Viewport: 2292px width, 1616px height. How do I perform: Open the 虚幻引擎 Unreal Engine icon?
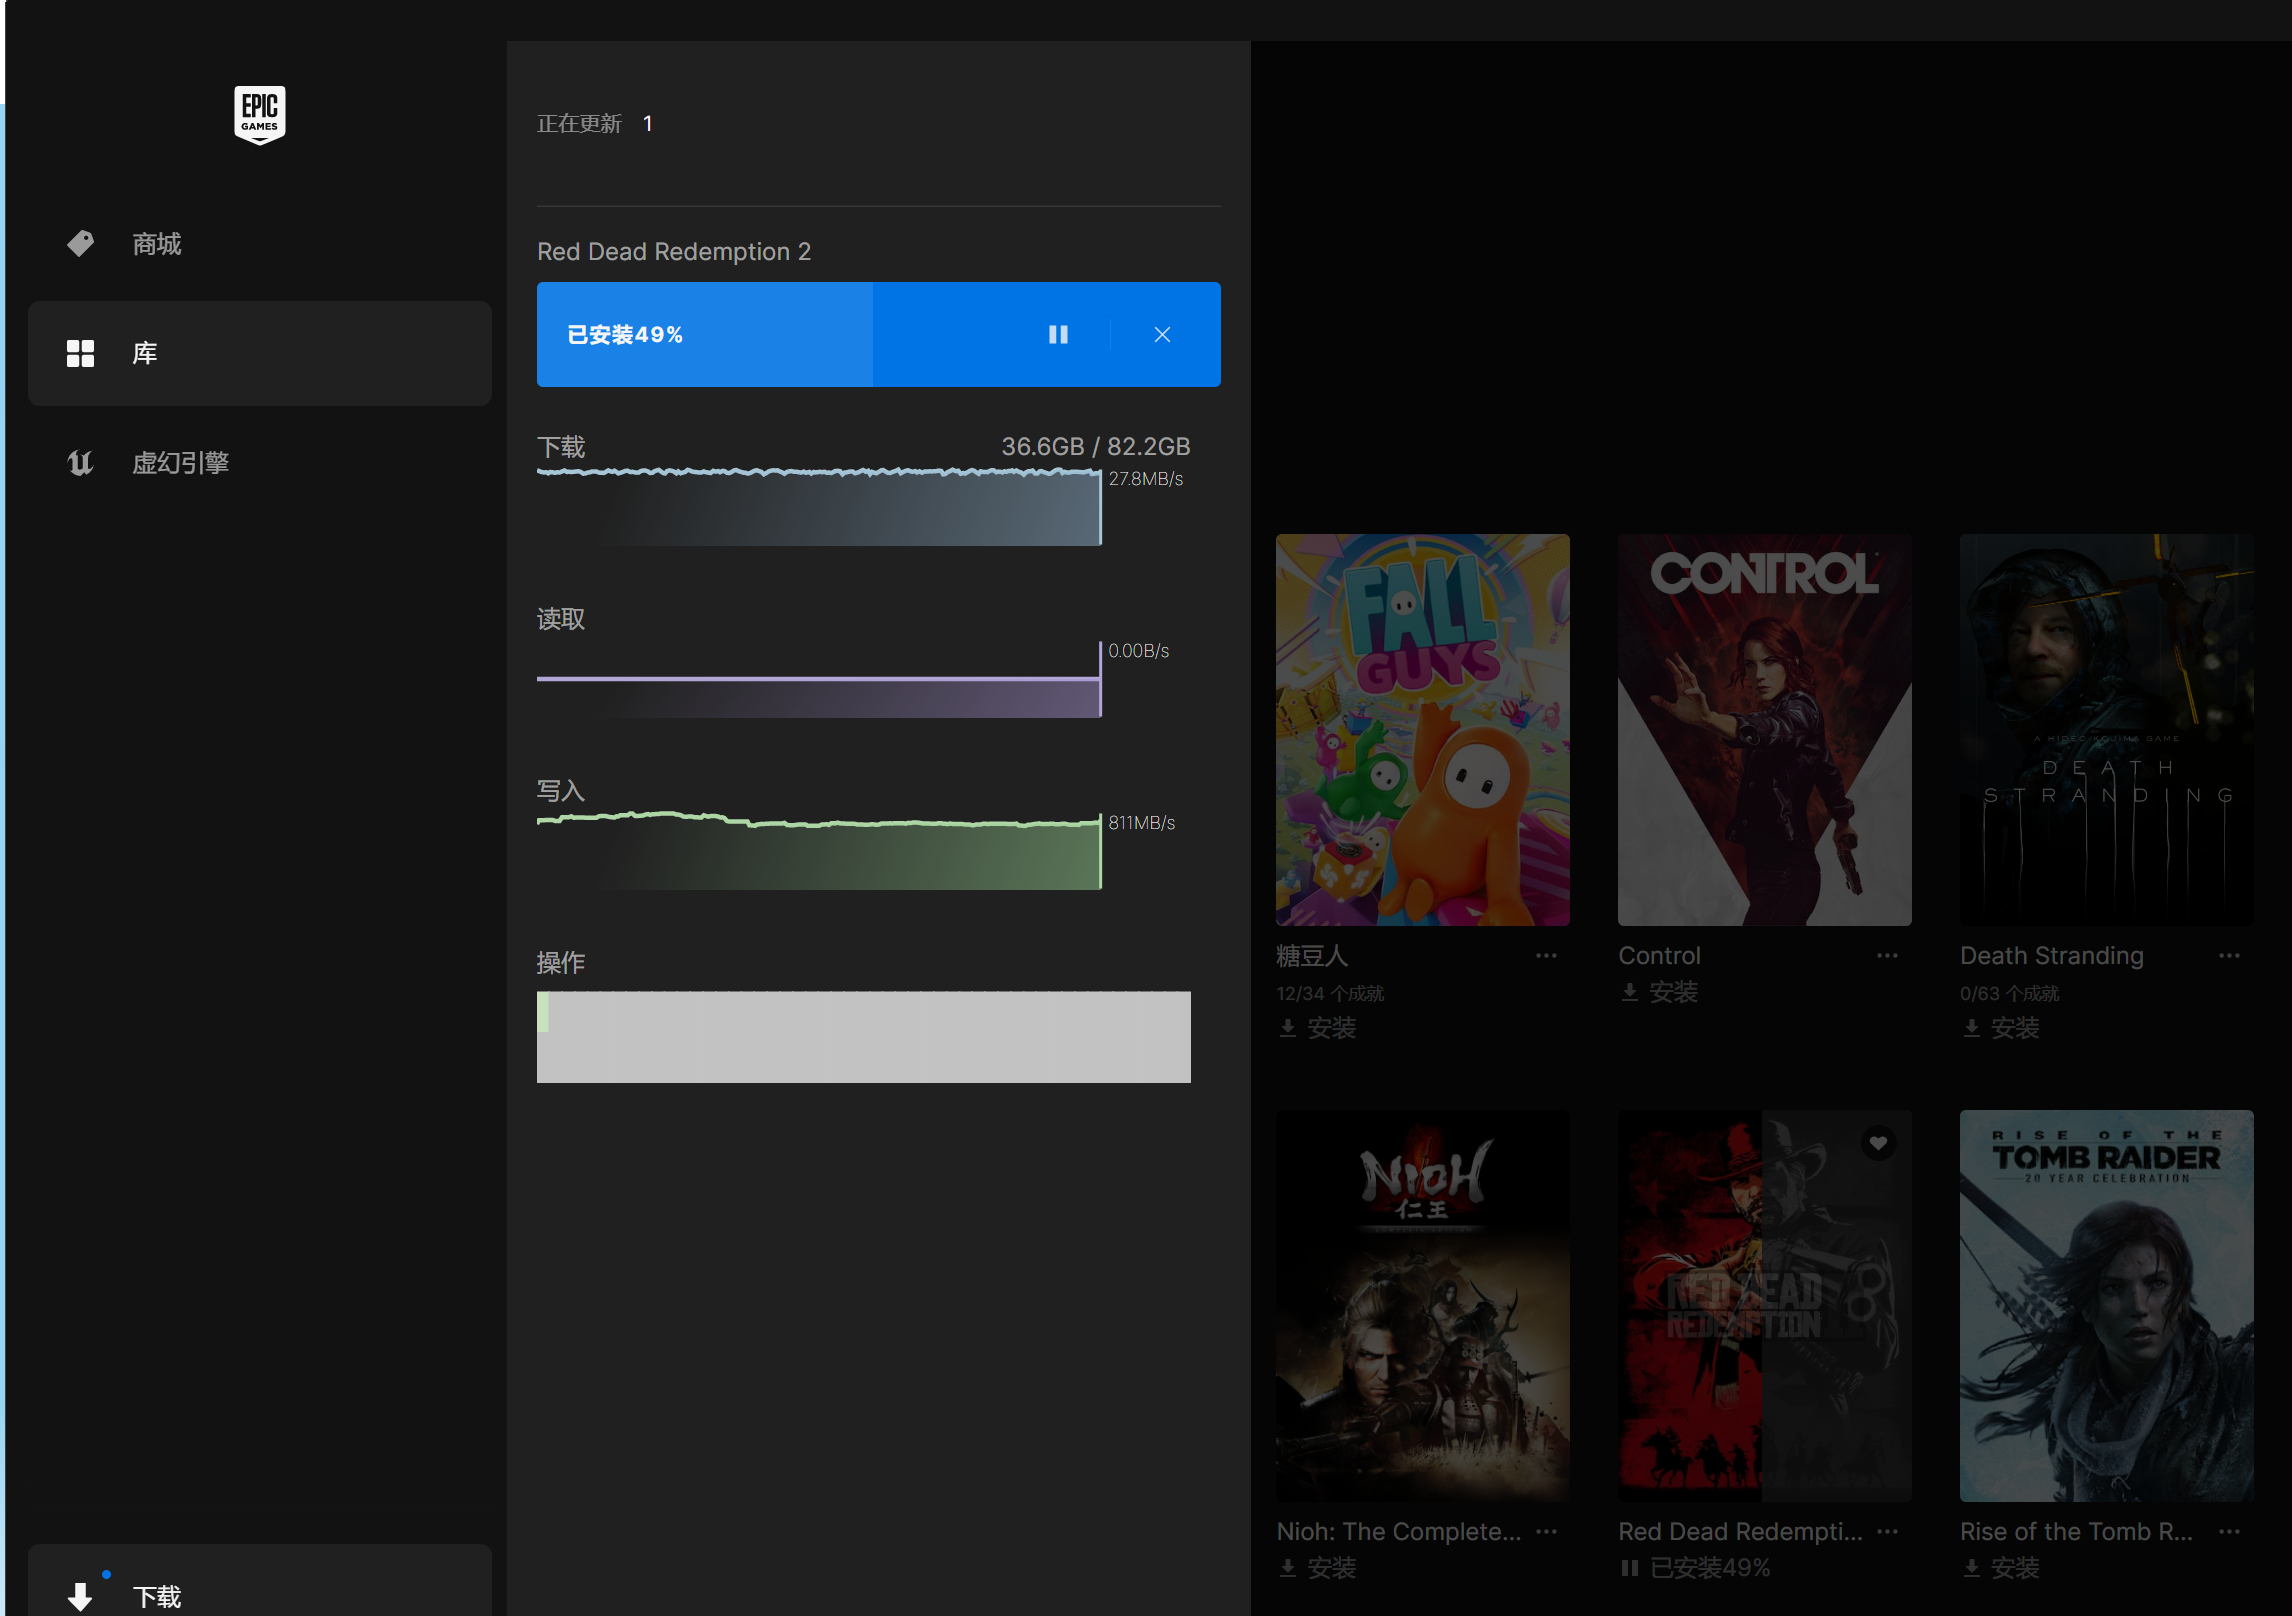[x=81, y=463]
